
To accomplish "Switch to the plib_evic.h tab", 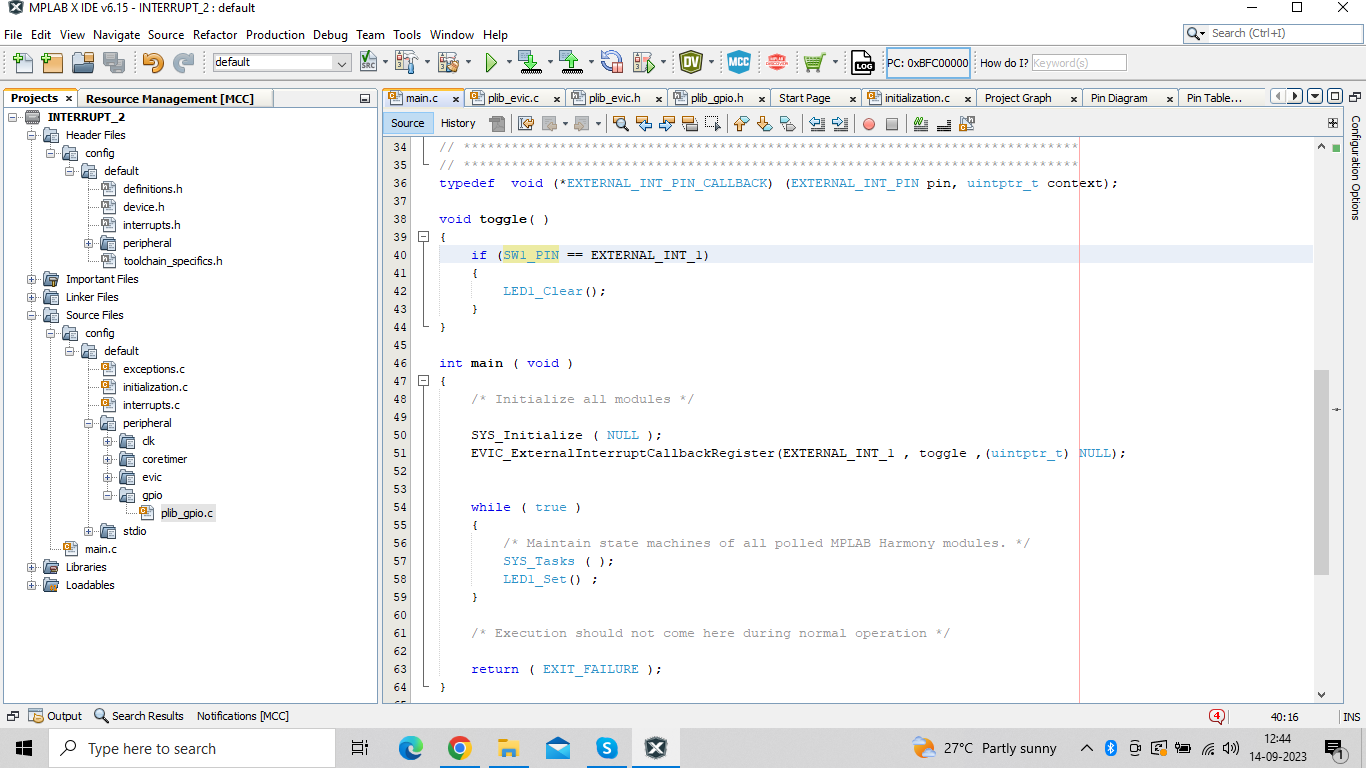I will point(613,98).
